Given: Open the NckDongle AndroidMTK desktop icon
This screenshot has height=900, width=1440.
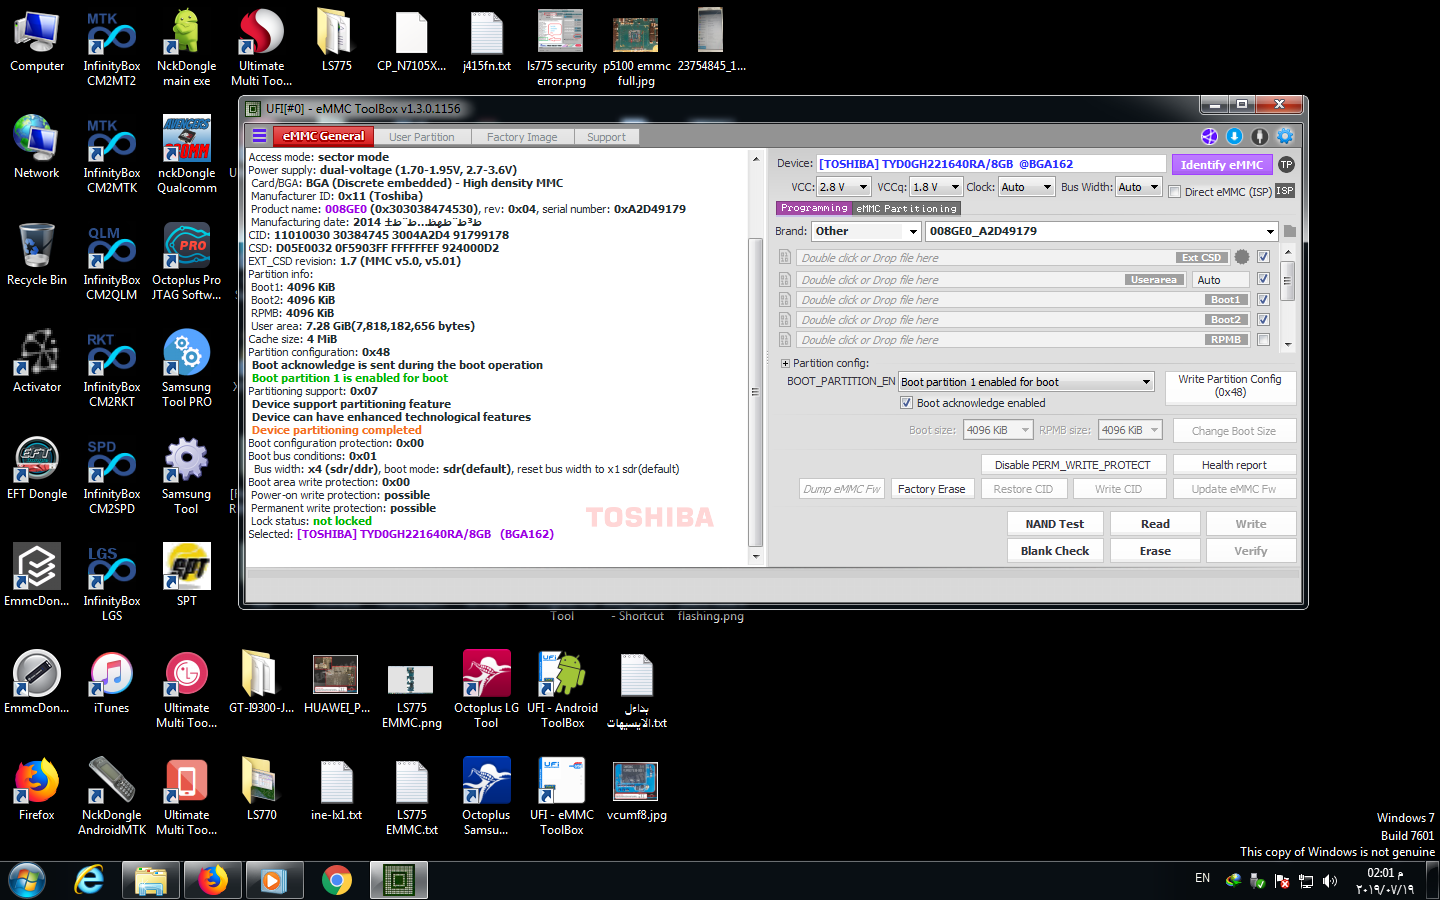Looking at the screenshot, I should pyautogui.click(x=111, y=796).
